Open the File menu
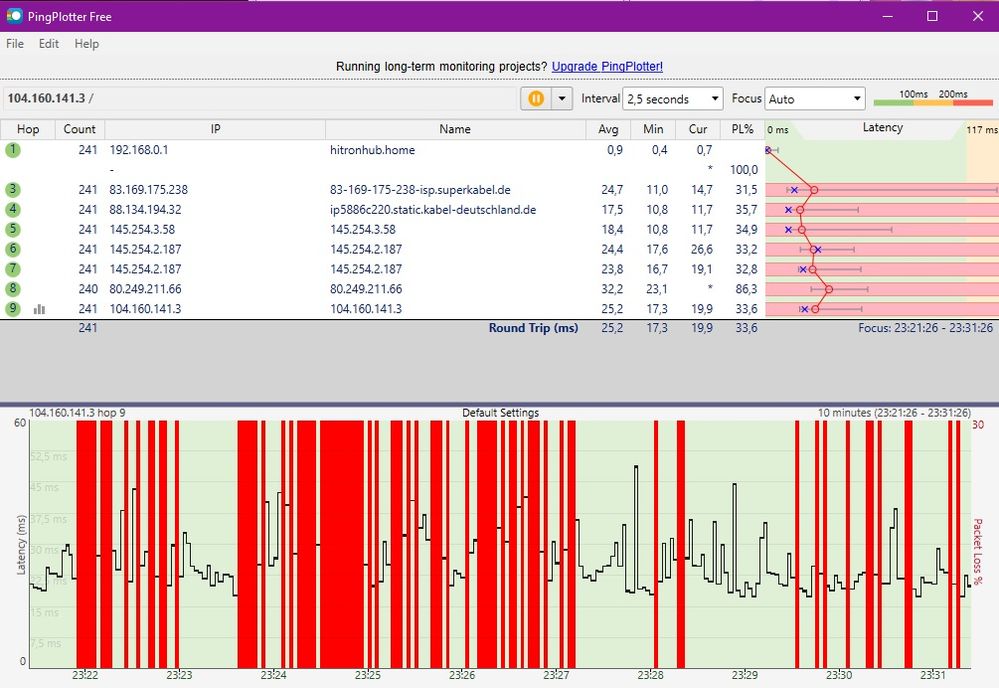The image size is (999, 688). [15, 44]
